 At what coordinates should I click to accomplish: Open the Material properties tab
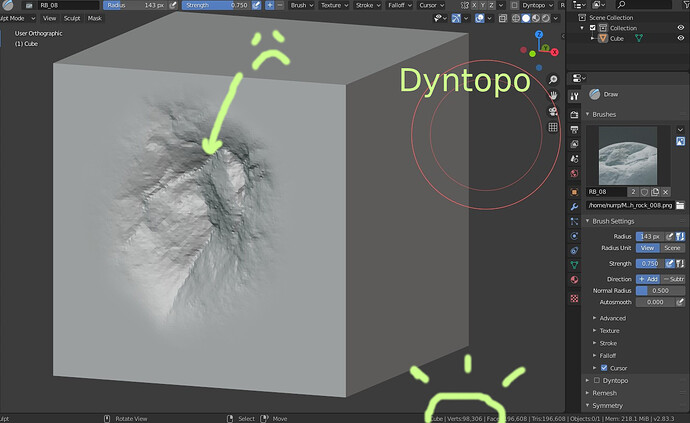574,280
